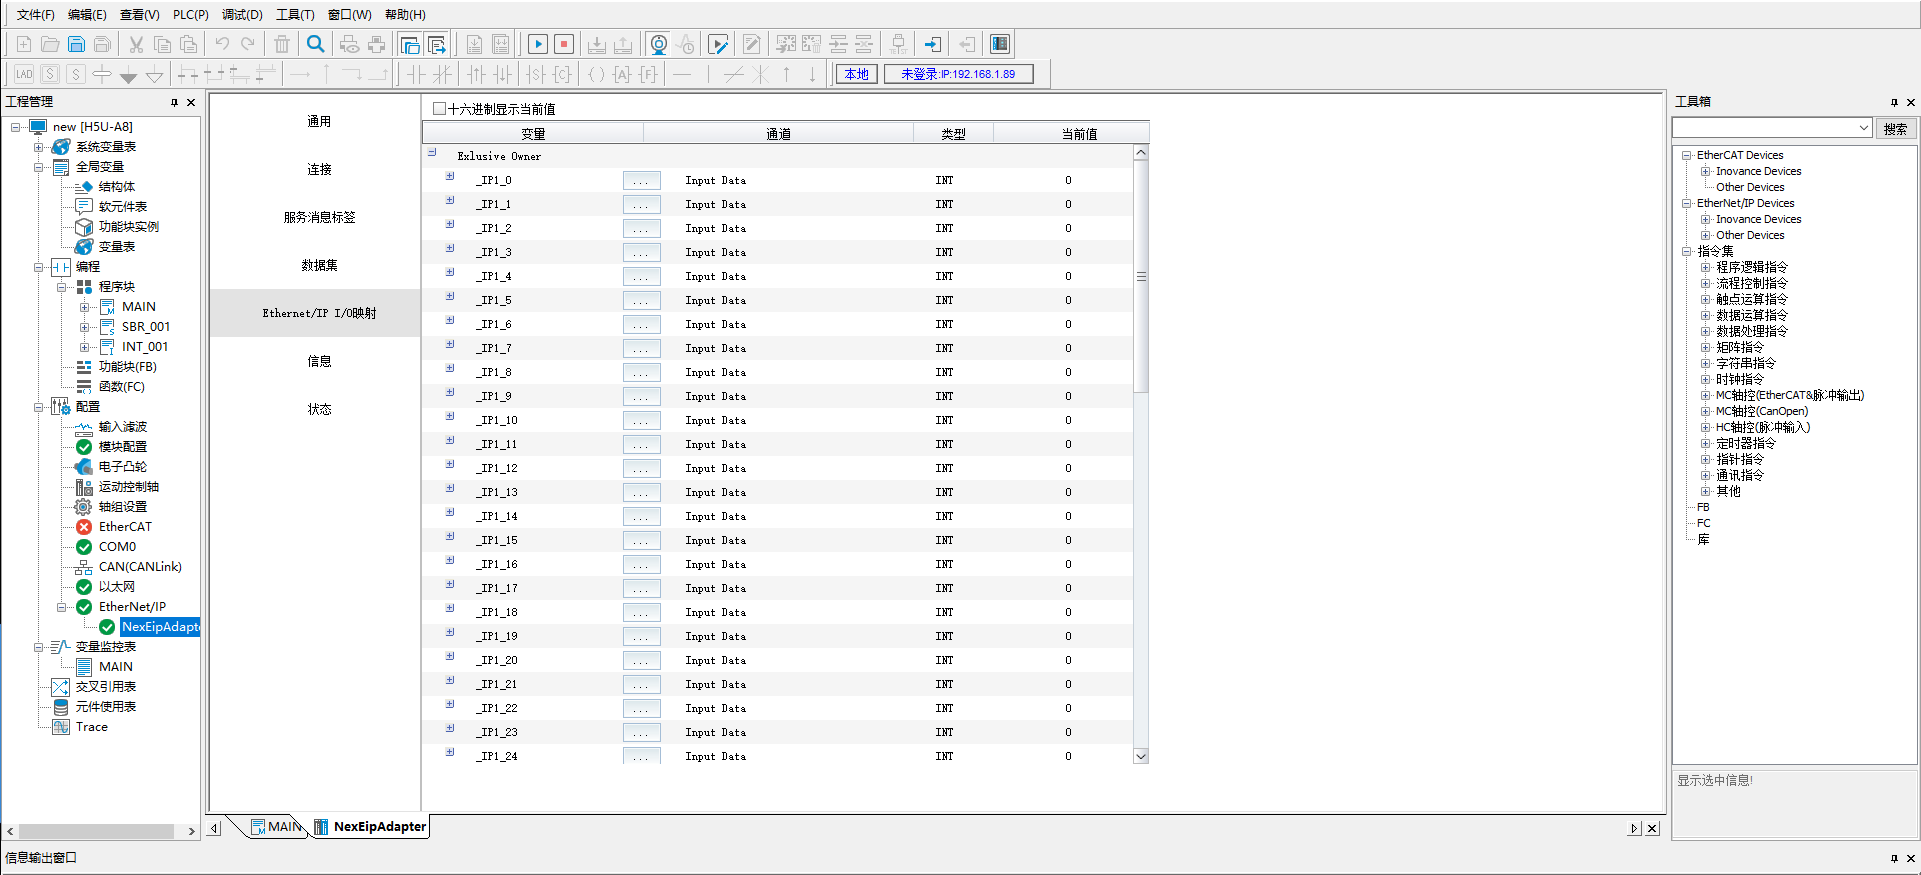Click the Open project folder icon
Image resolution: width=1921 pixels, height=875 pixels.
tap(50, 44)
